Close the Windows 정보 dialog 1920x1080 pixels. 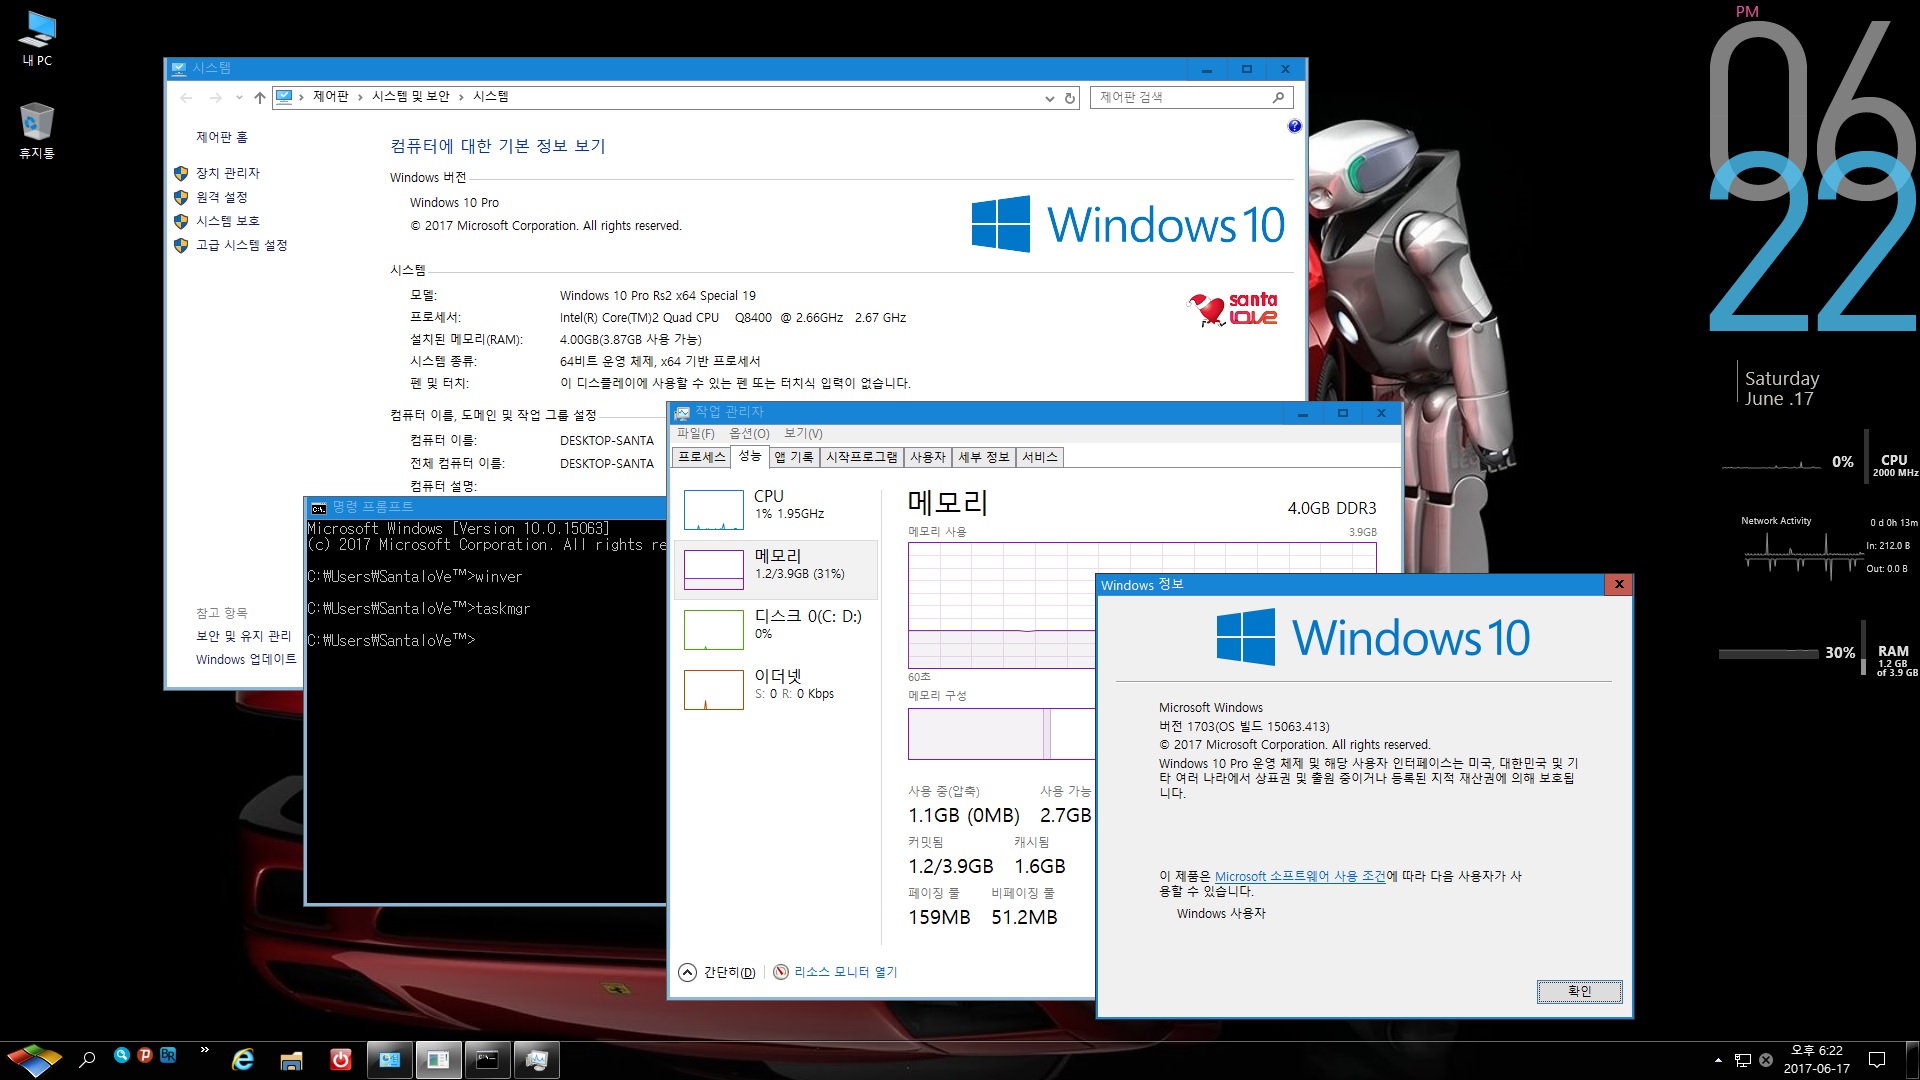point(1618,584)
